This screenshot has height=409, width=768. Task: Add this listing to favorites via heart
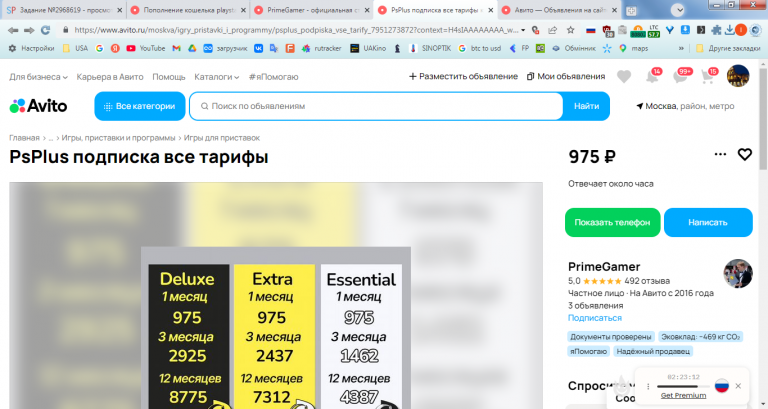pyautogui.click(x=744, y=155)
